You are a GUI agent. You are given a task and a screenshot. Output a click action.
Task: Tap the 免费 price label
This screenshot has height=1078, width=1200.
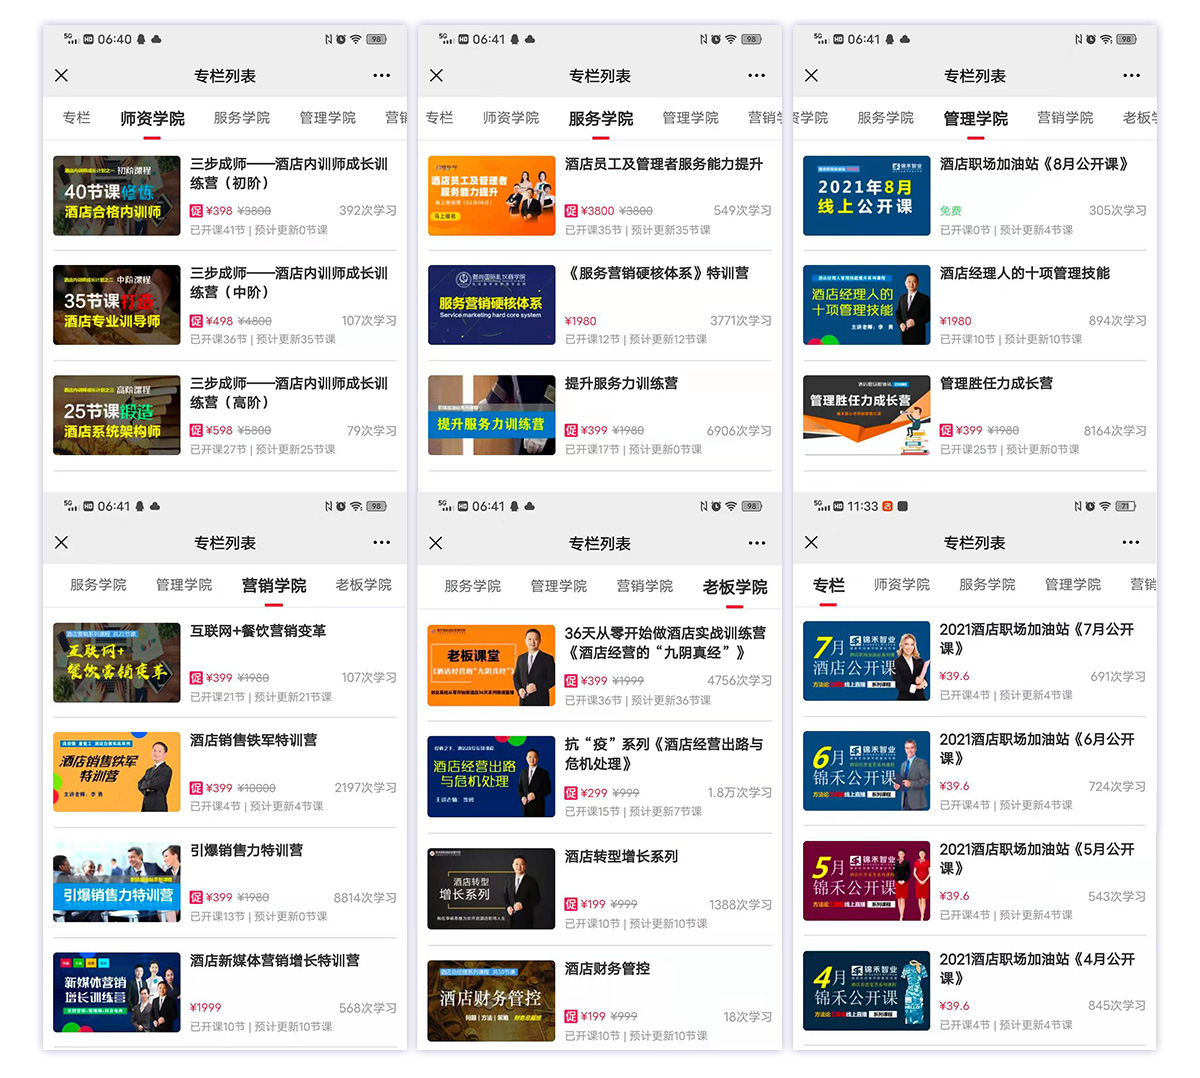click(x=951, y=211)
